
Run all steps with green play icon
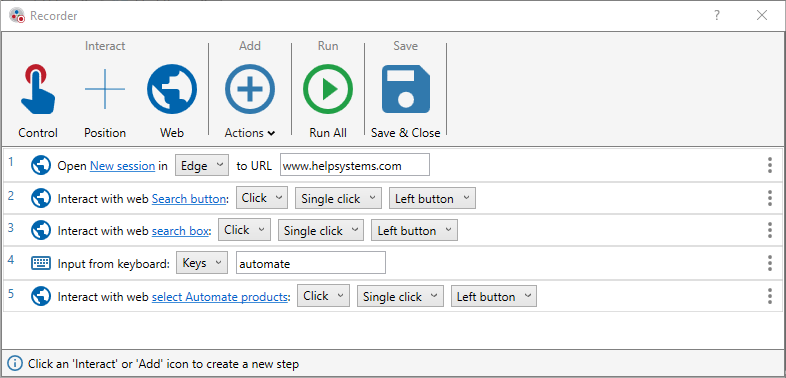point(328,89)
